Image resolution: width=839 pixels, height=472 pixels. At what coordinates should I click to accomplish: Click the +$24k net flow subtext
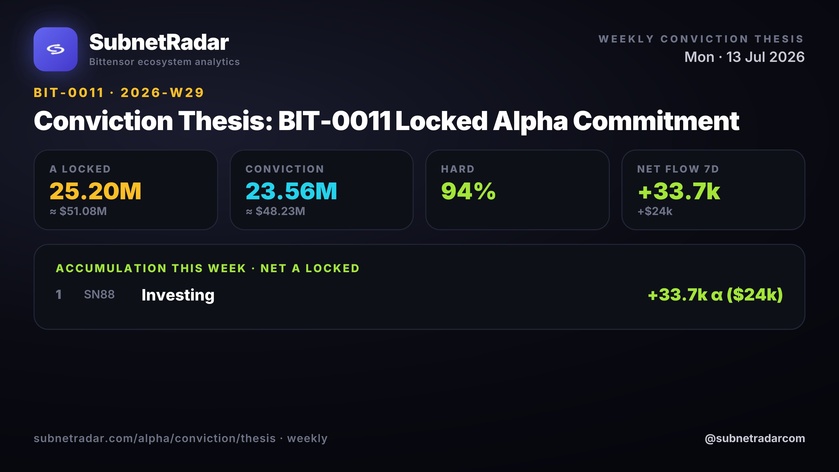[x=655, y=211]
